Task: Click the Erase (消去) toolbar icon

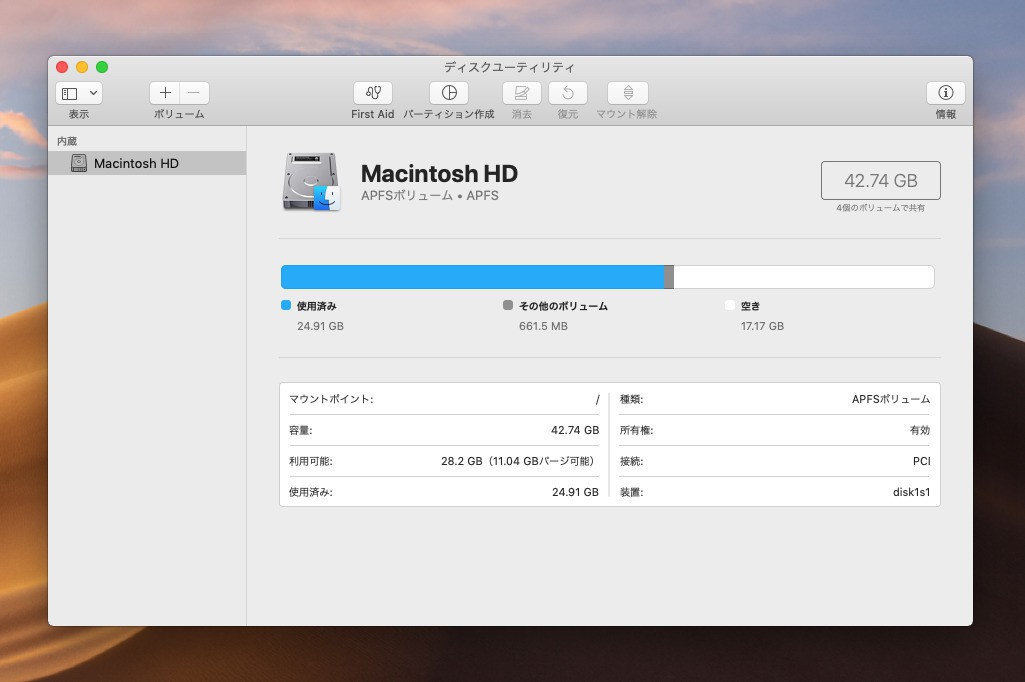Action: tap(521, 93)
